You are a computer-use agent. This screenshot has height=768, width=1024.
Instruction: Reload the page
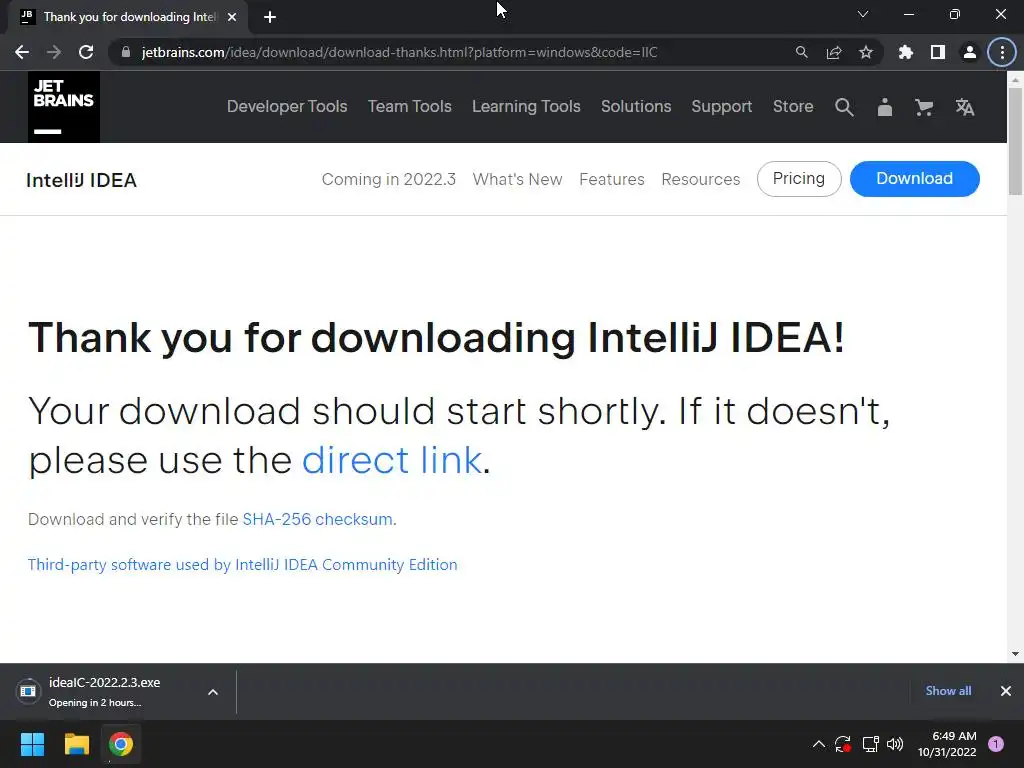pos(86,52)
